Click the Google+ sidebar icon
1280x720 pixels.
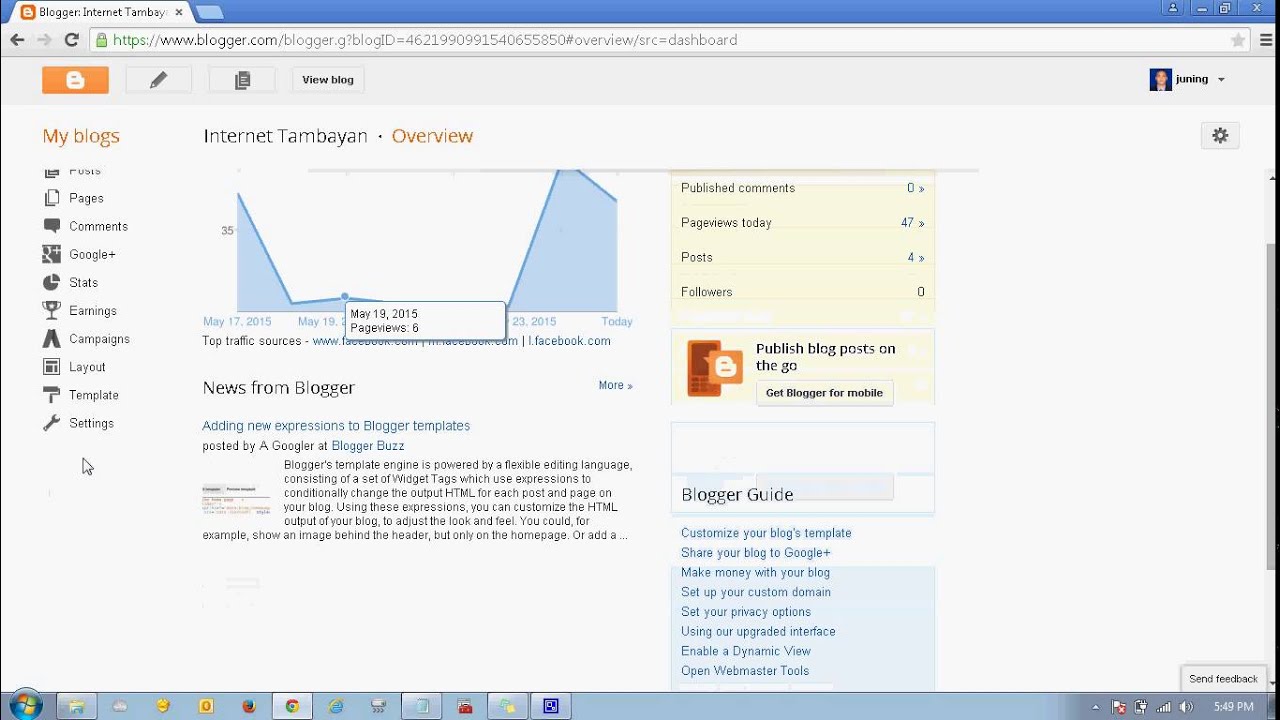(x=52, y=254)
